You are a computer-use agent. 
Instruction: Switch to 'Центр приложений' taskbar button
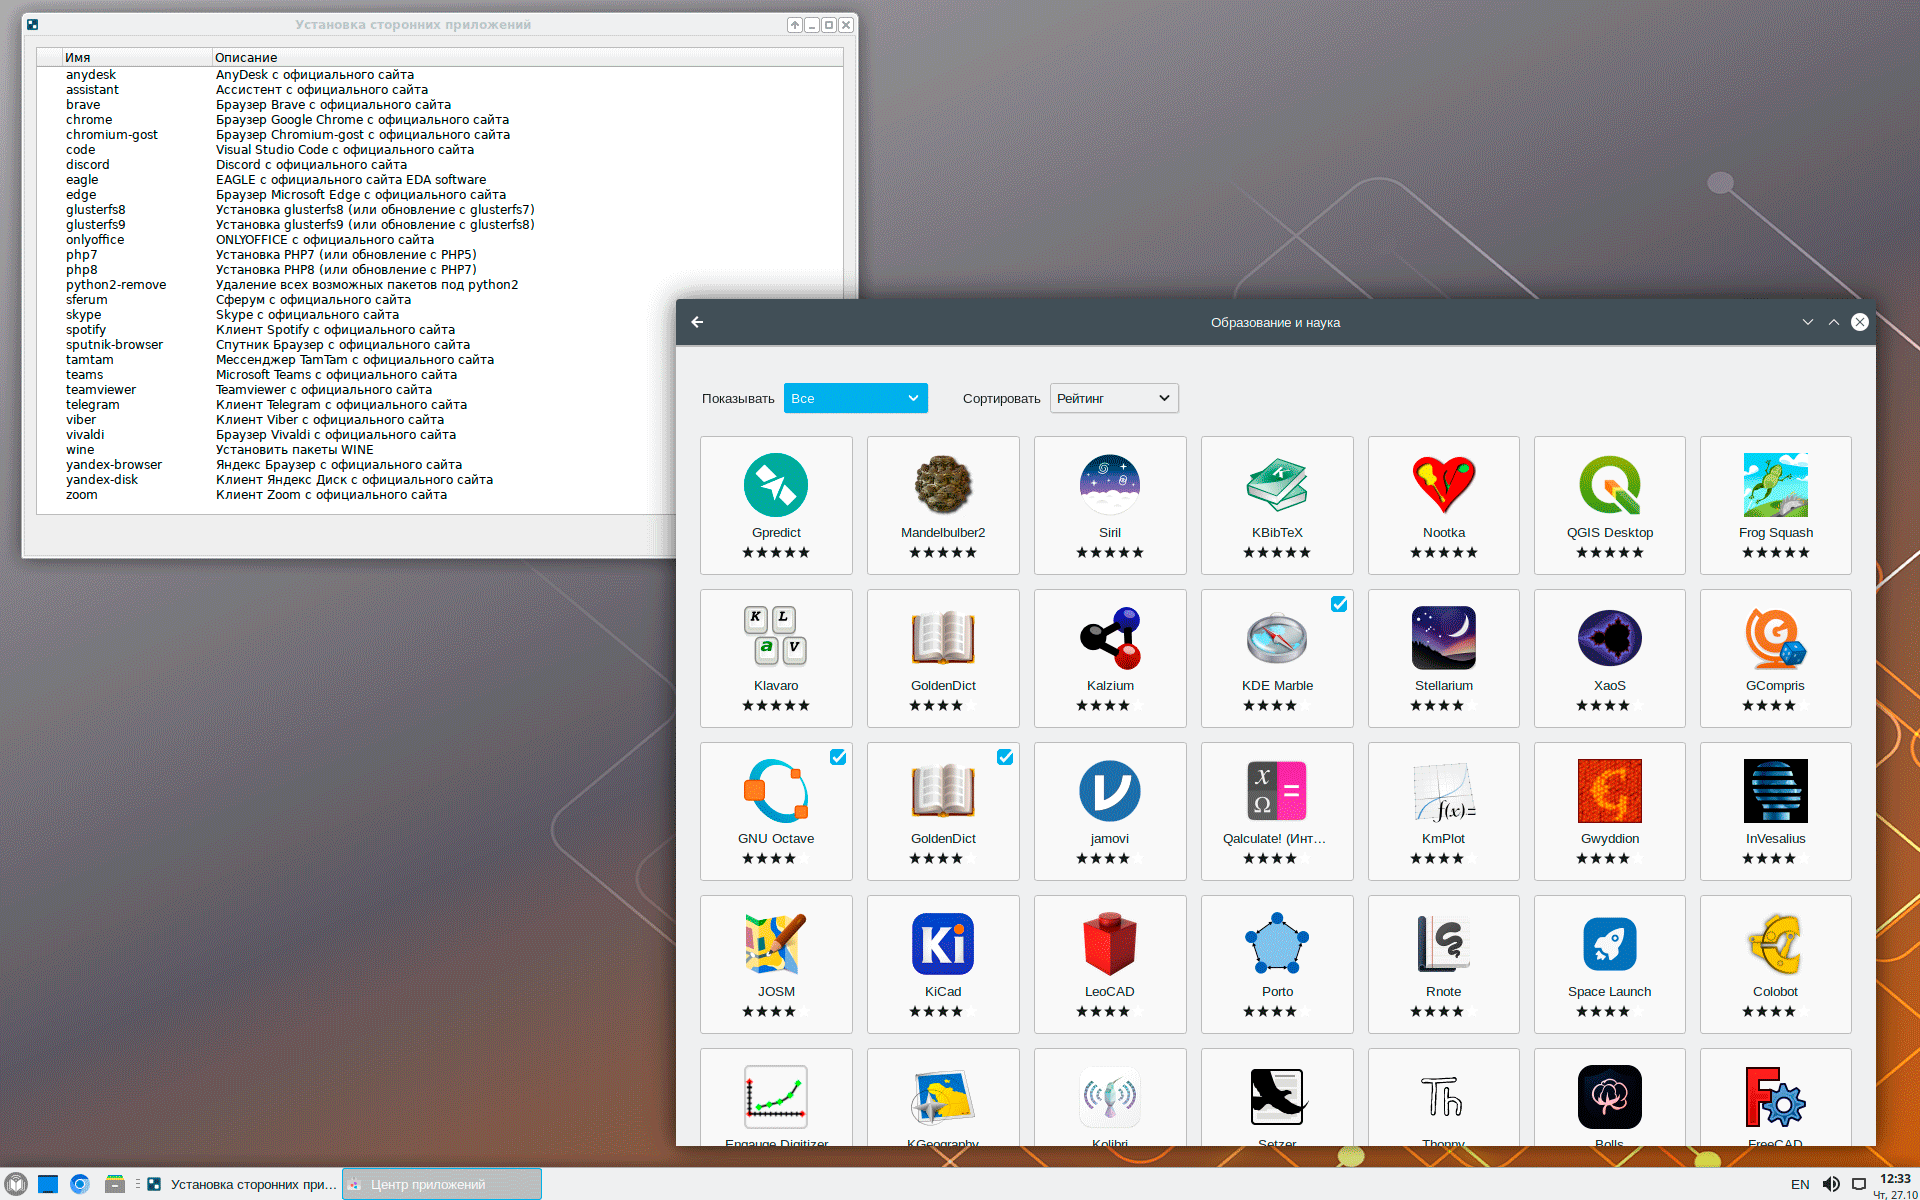[442, 1184]
